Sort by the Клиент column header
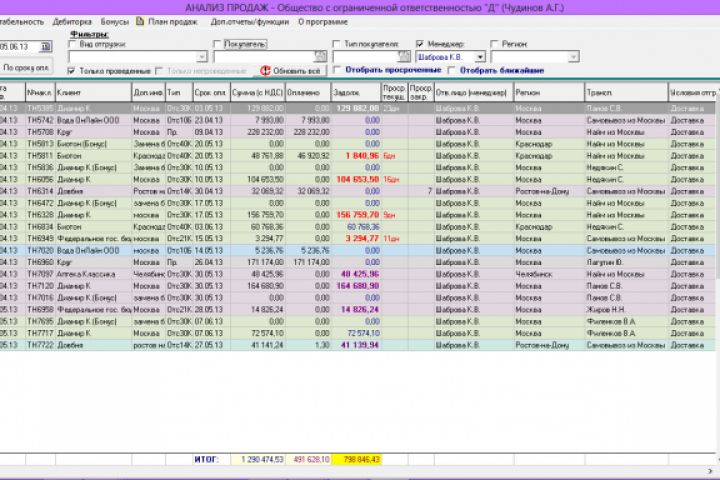Image resolution: width=720 pixels, height=480 pixels. pyautogui.click(x=93, y=92)
